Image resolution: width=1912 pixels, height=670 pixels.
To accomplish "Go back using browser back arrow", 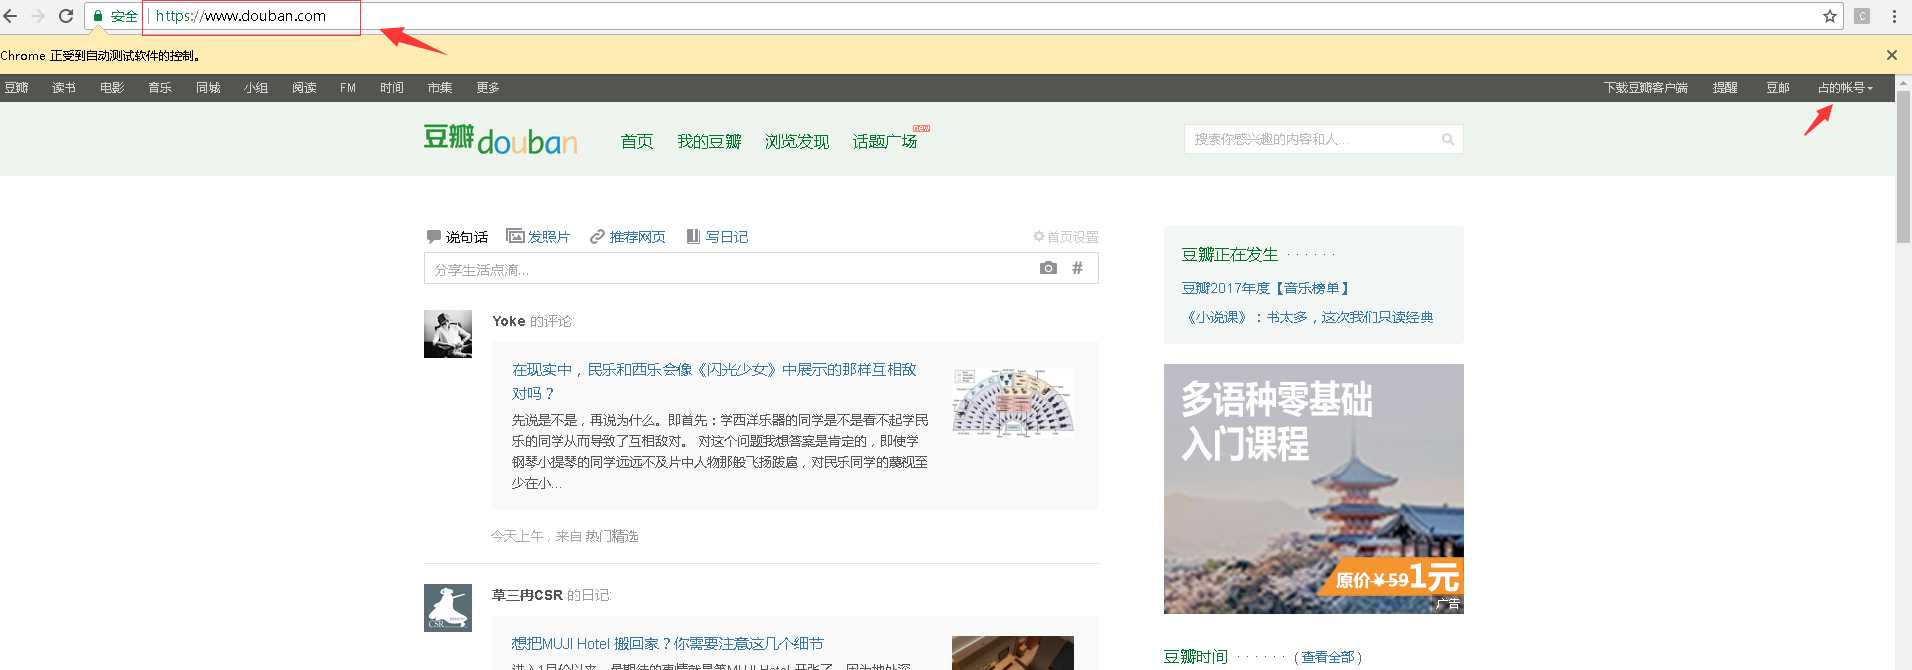I will pyautogui.click(x=11, y=16).
